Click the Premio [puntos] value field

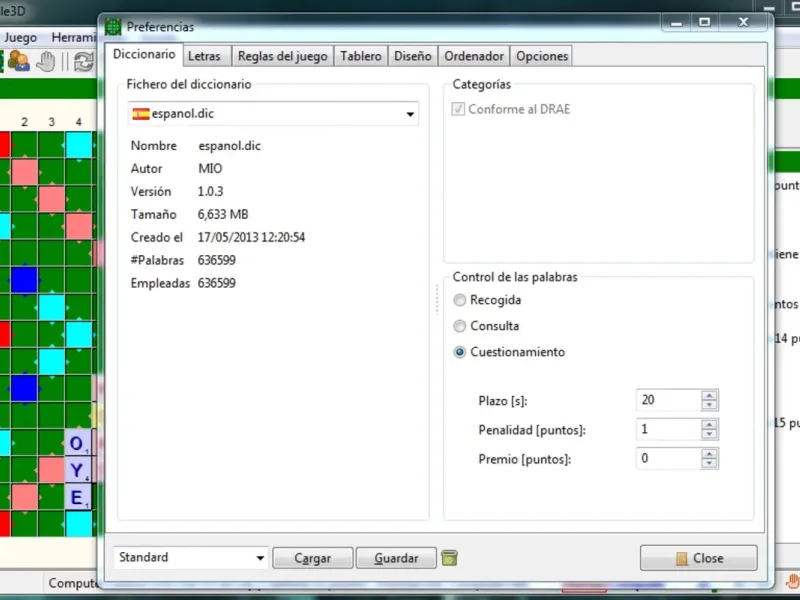coord(668,458)
